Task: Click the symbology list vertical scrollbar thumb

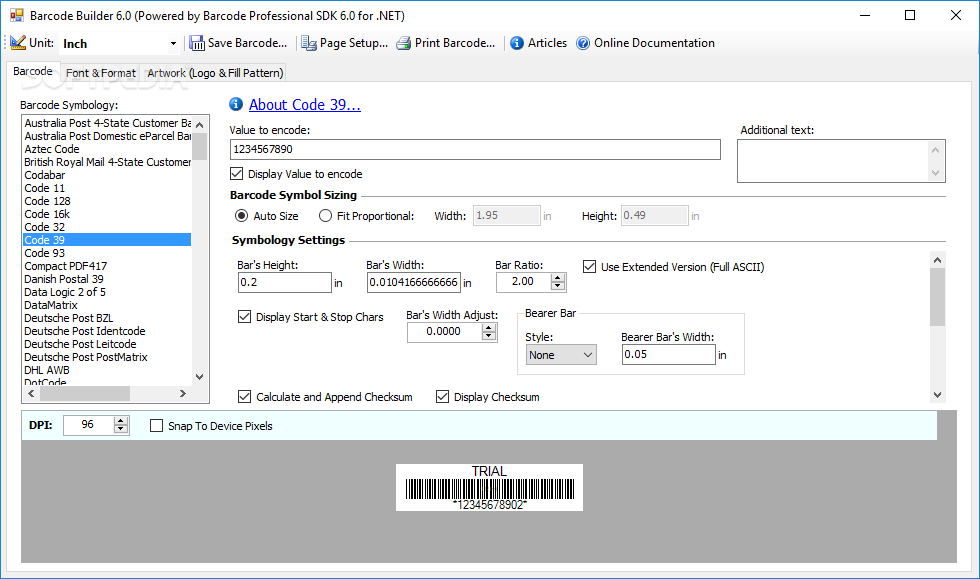Action: coord(199,146)
